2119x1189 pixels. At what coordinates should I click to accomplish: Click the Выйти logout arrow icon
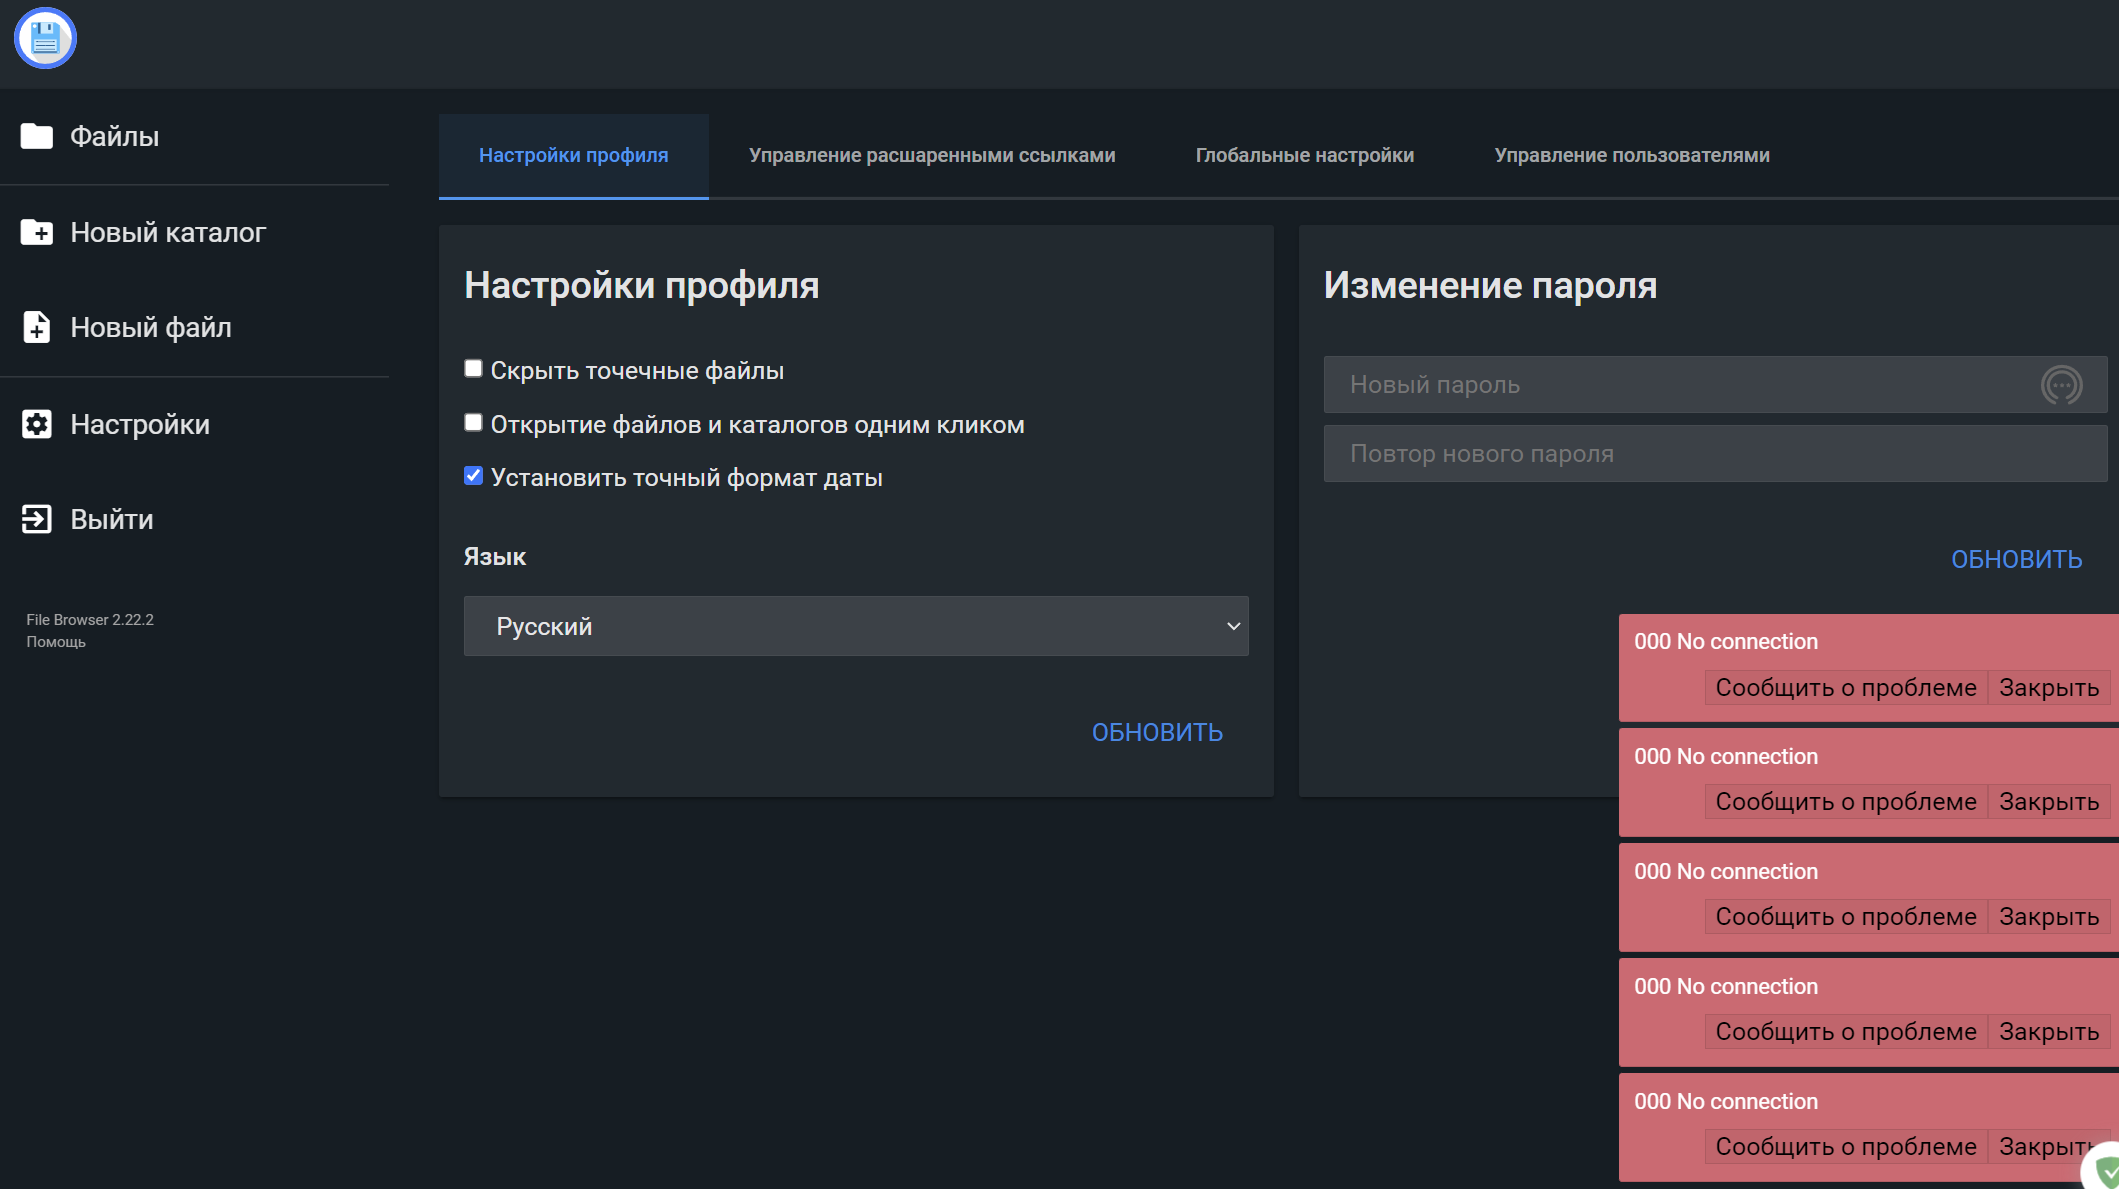tap(37, 519)
